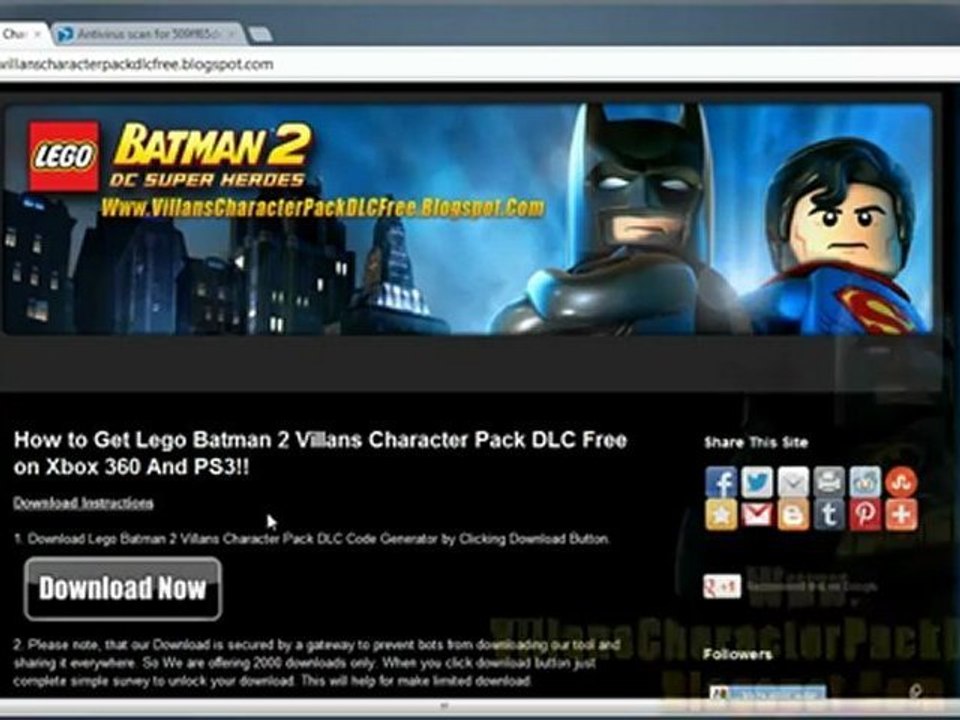Open more share options plus icon
960x720 pixels.
901,514
